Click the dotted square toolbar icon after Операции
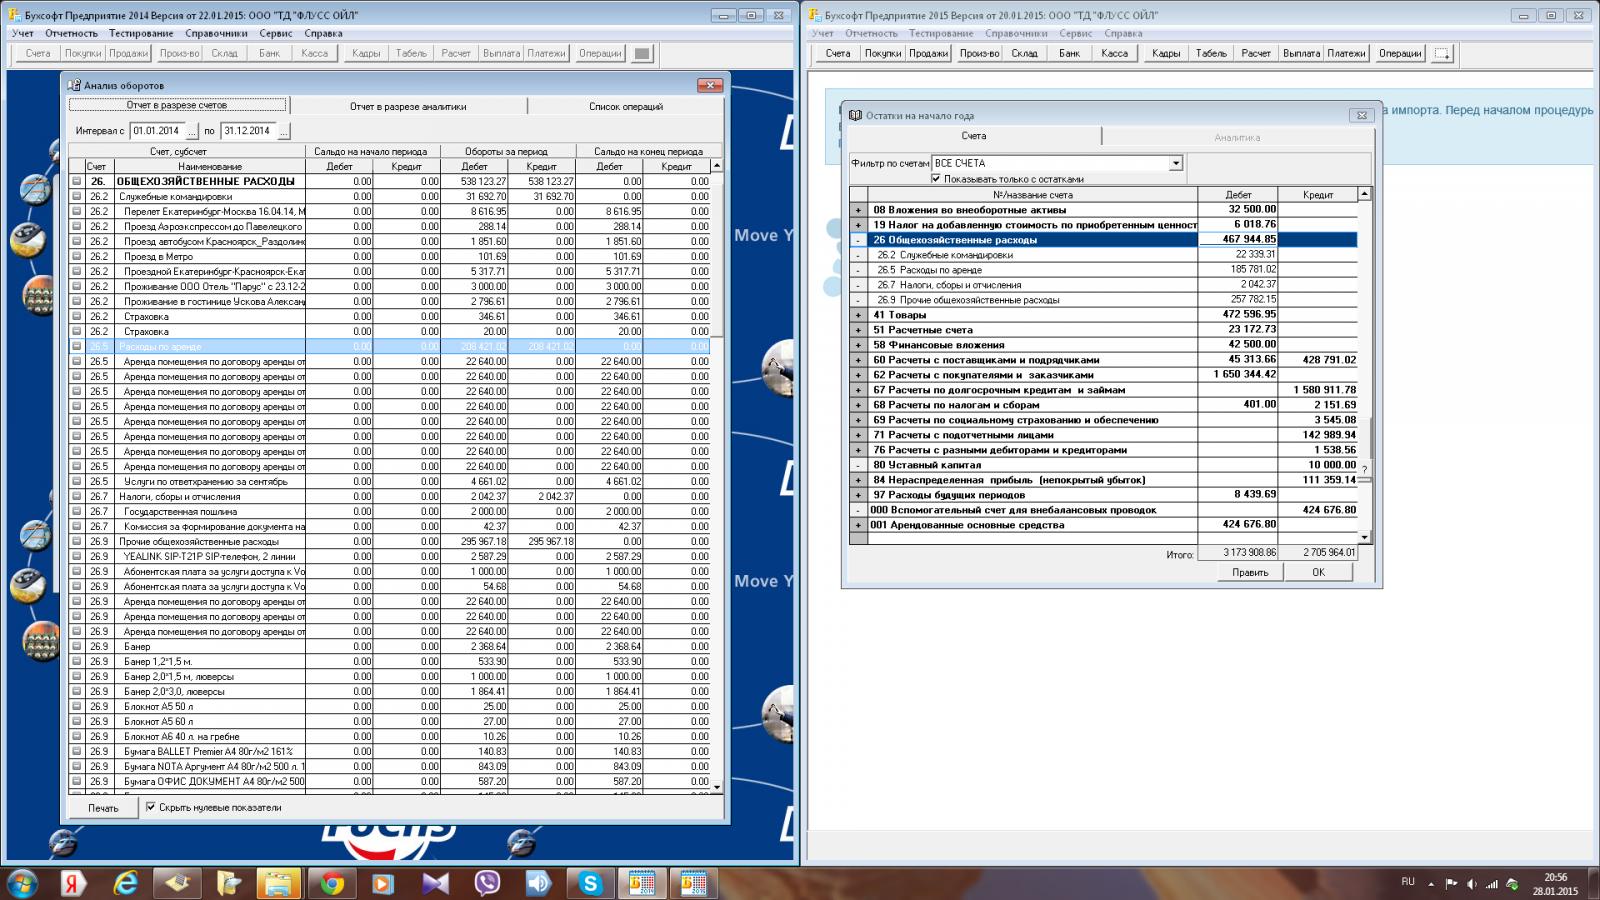1600x900 pixels. [x=1442, y=54]
